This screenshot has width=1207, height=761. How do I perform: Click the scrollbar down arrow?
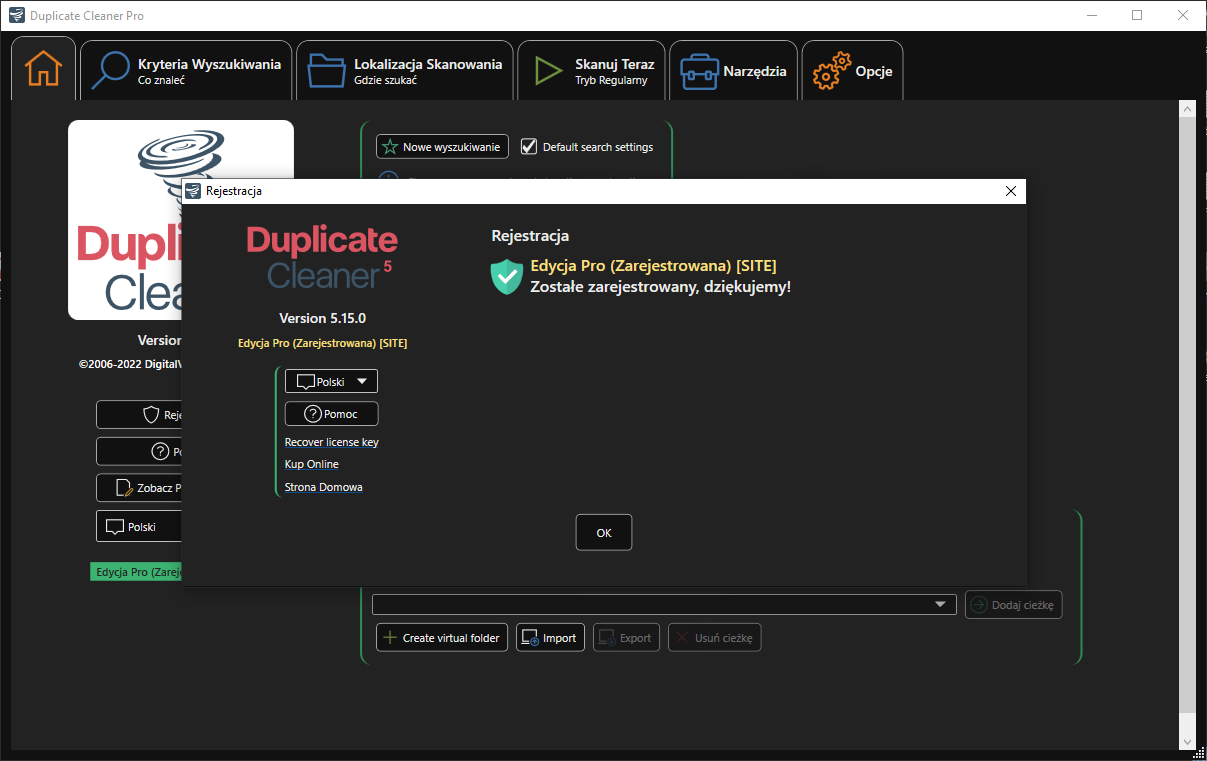pos(1188,742)
